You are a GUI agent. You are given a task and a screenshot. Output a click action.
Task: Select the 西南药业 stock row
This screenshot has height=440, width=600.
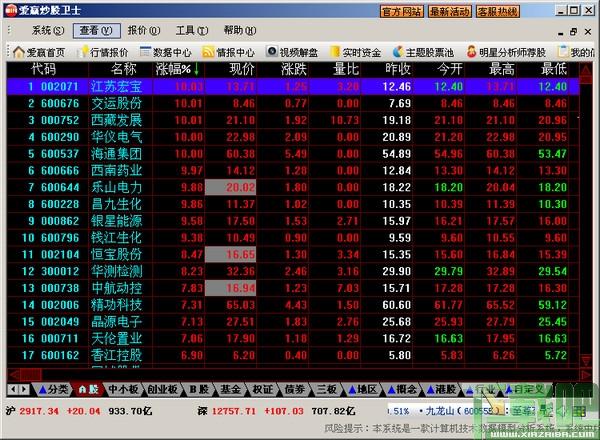coord(293,171)
